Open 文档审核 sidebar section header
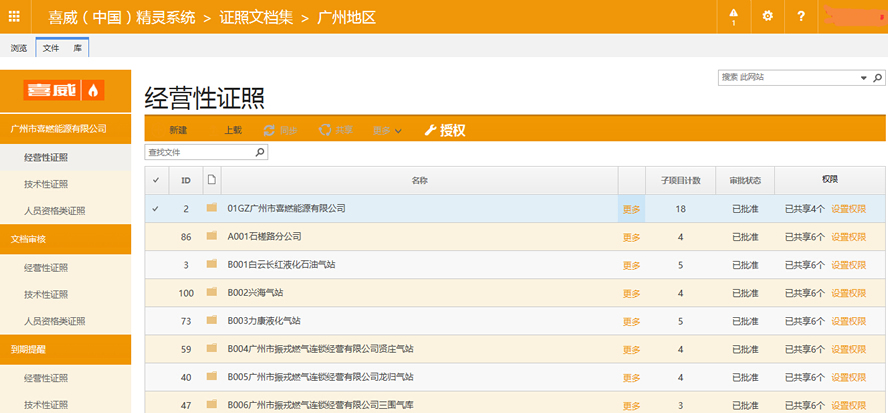This screenshot has height=413, width=888. 65,239
